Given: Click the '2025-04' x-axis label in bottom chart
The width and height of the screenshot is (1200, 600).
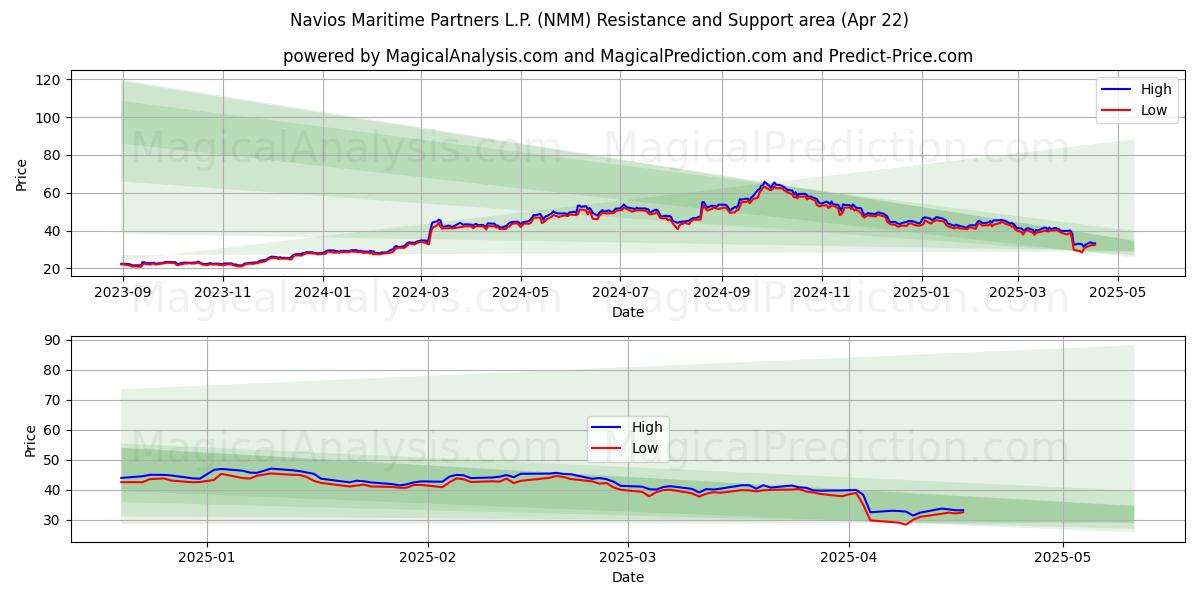Looking at the screenshot, I should (x=849, y=557).
